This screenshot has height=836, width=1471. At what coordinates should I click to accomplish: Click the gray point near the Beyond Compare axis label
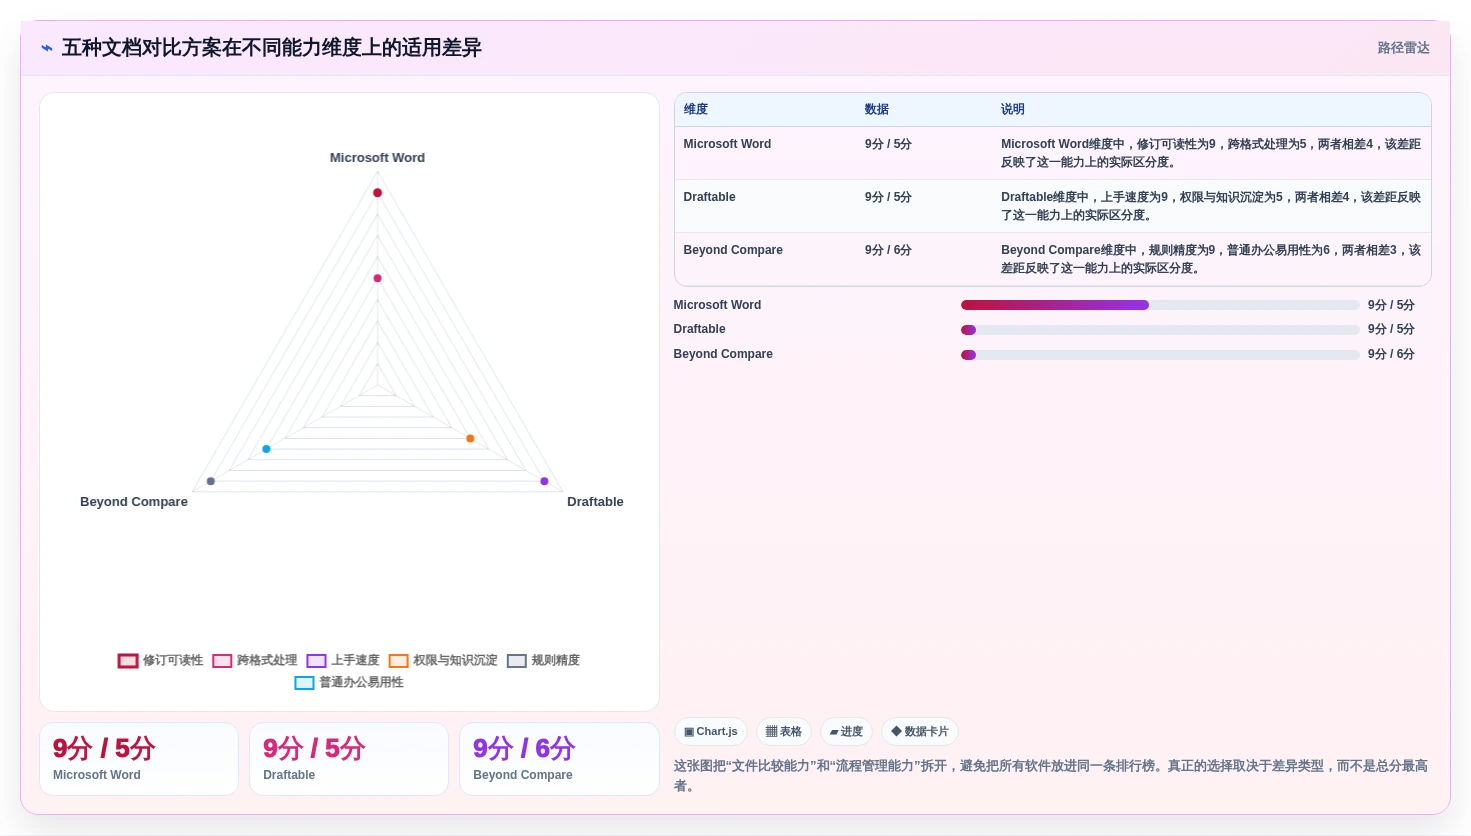pos(210,482)
